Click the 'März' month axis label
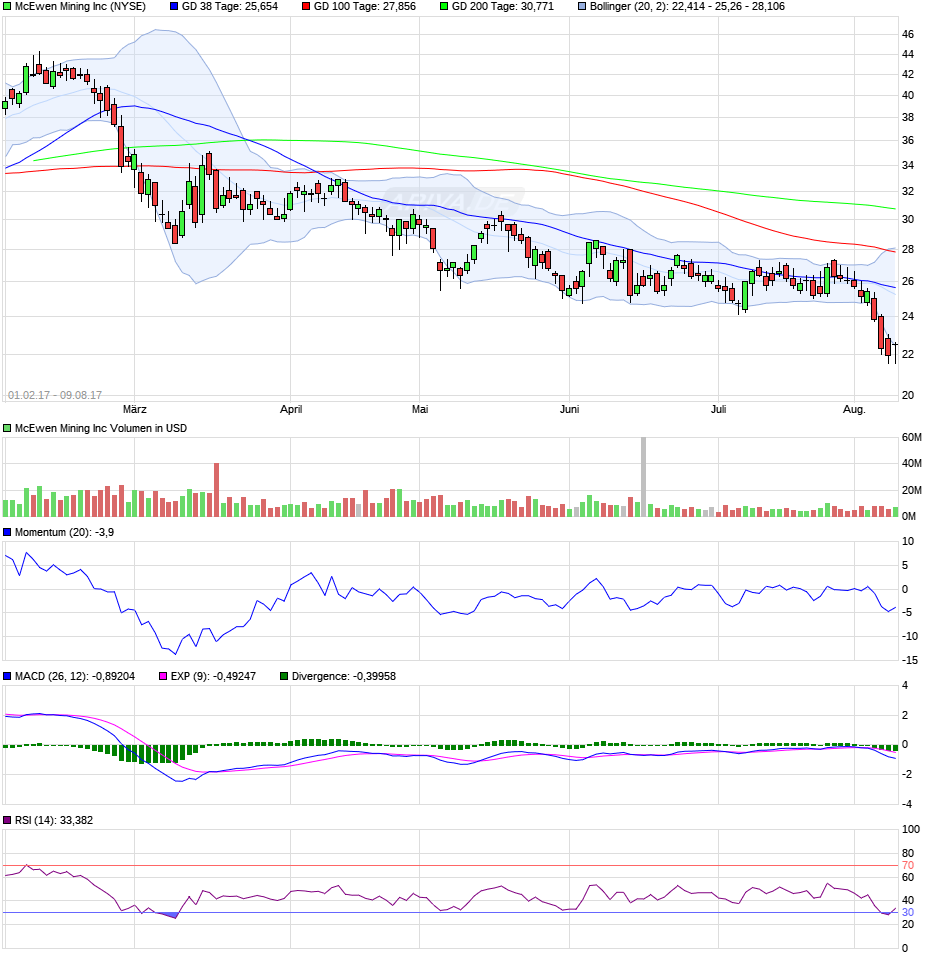This screenshot has height=958, width=940. pyautogui.click(x=134, y=409)
